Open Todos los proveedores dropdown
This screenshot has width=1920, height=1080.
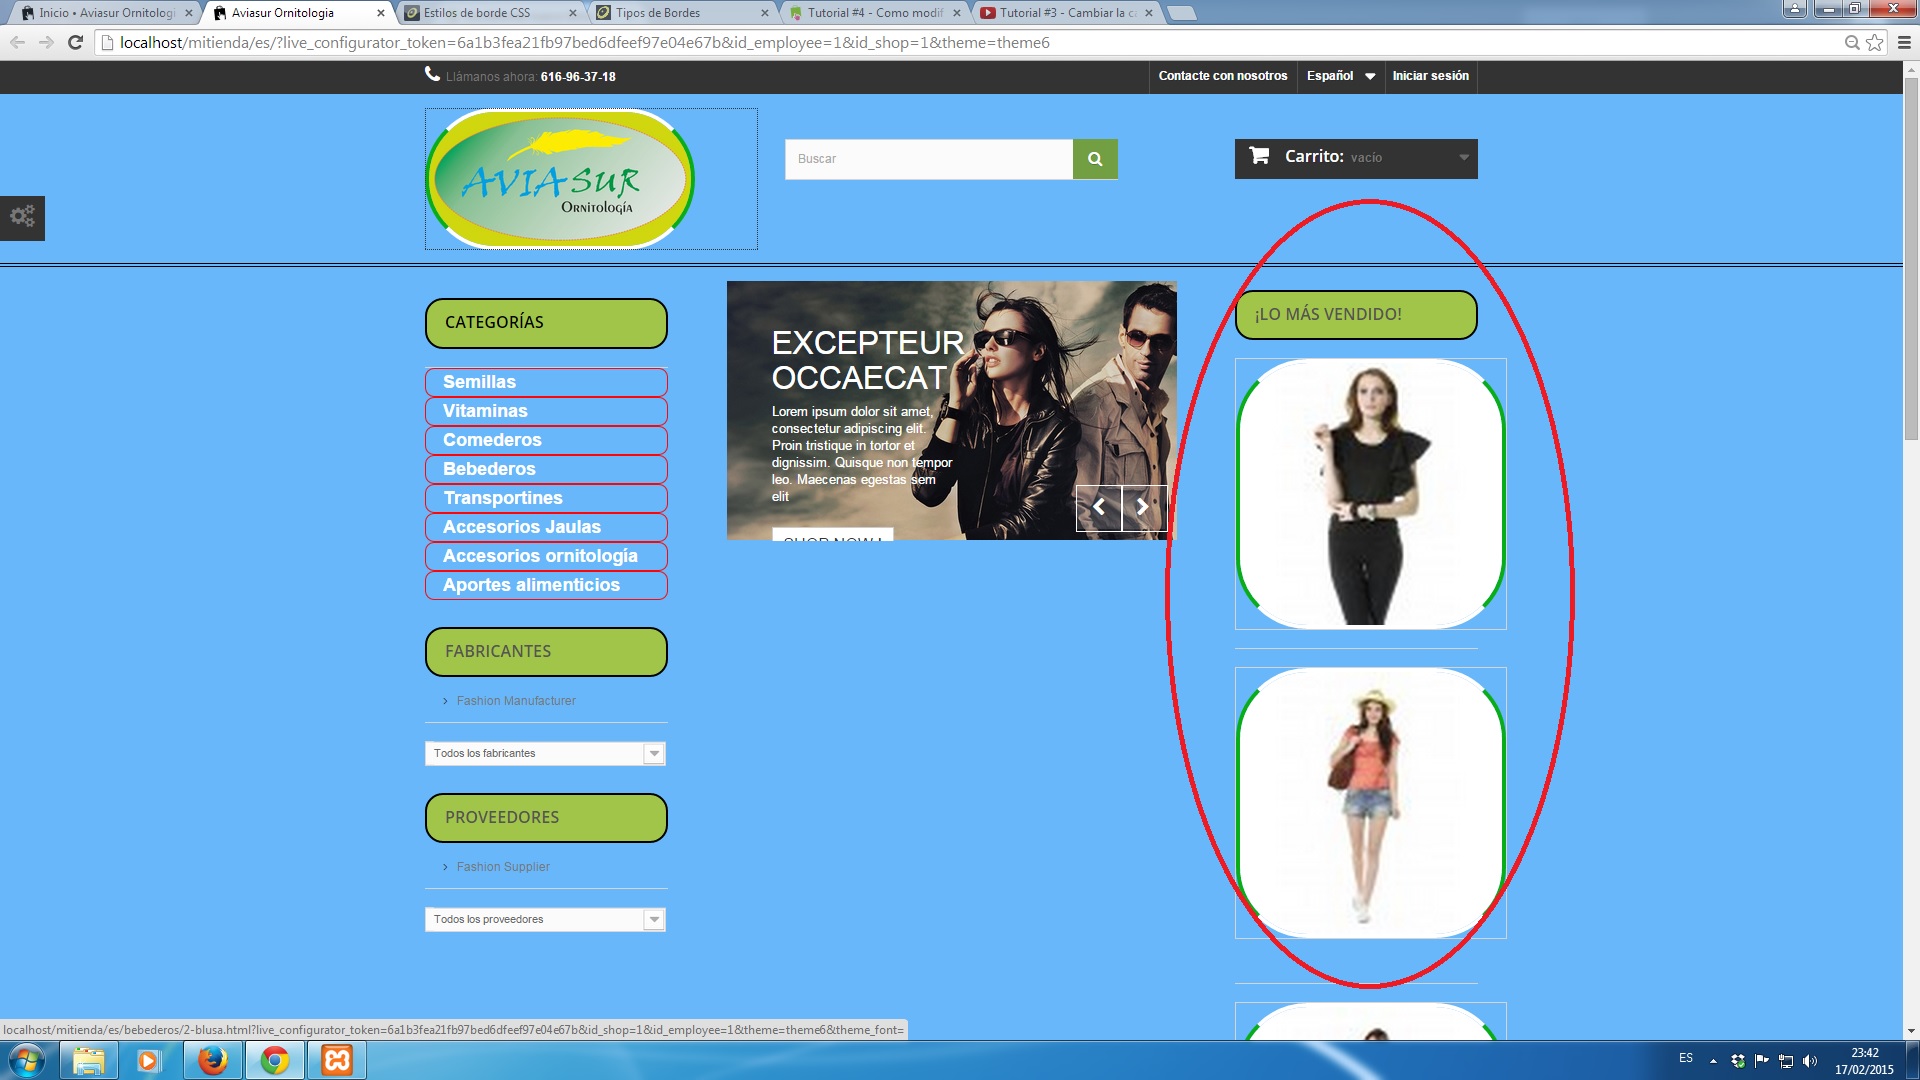[545, 919]
